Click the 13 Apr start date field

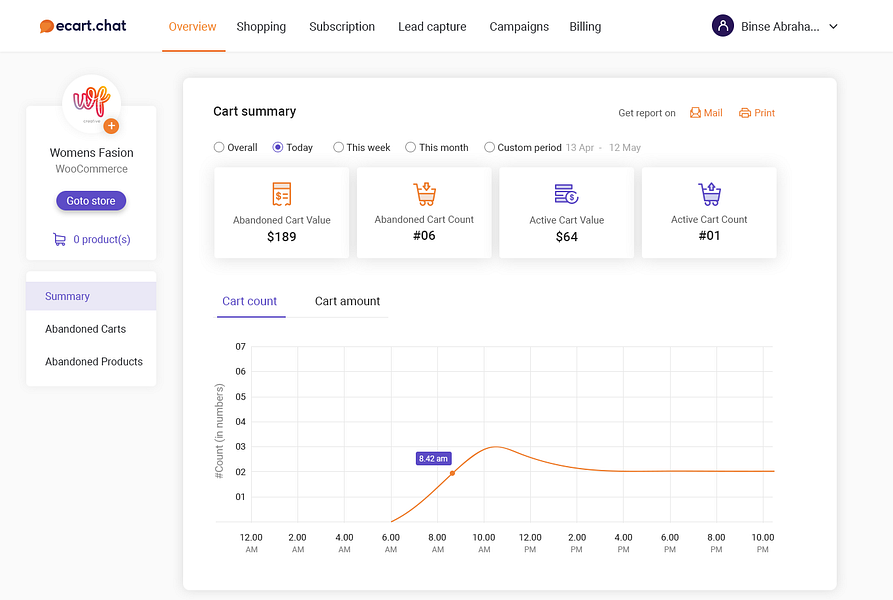pos(580,148)
